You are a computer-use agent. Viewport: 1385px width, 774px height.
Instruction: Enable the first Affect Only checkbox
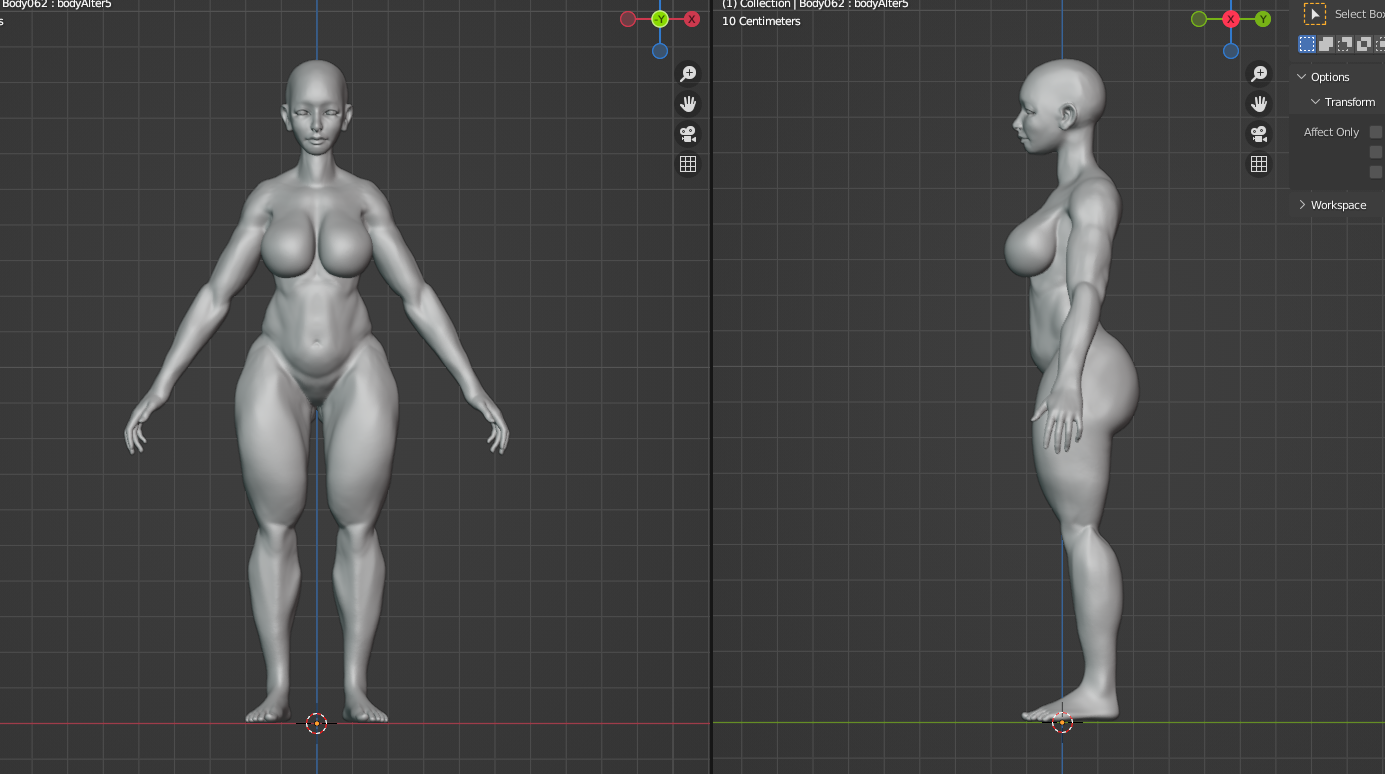pos(1376,132)
